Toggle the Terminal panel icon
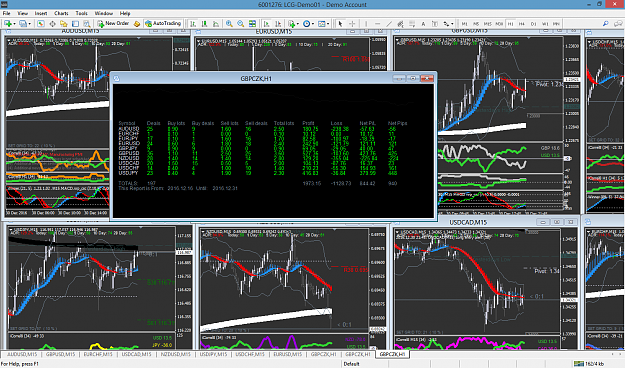The width and height of the screenshot is (625, 368). 75,24
